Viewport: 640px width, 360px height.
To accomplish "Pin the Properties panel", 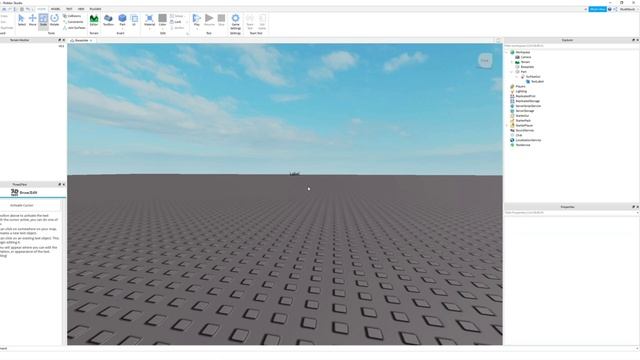I will coord(633,207).
